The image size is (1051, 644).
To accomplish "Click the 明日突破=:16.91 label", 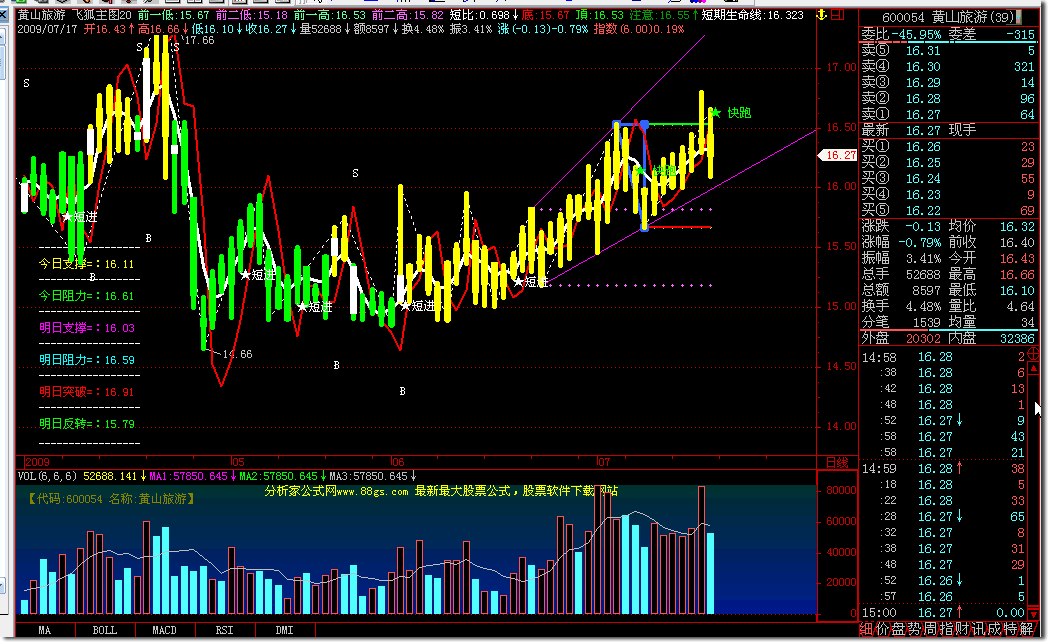I will pyautogui.click(x=86, y=392).
